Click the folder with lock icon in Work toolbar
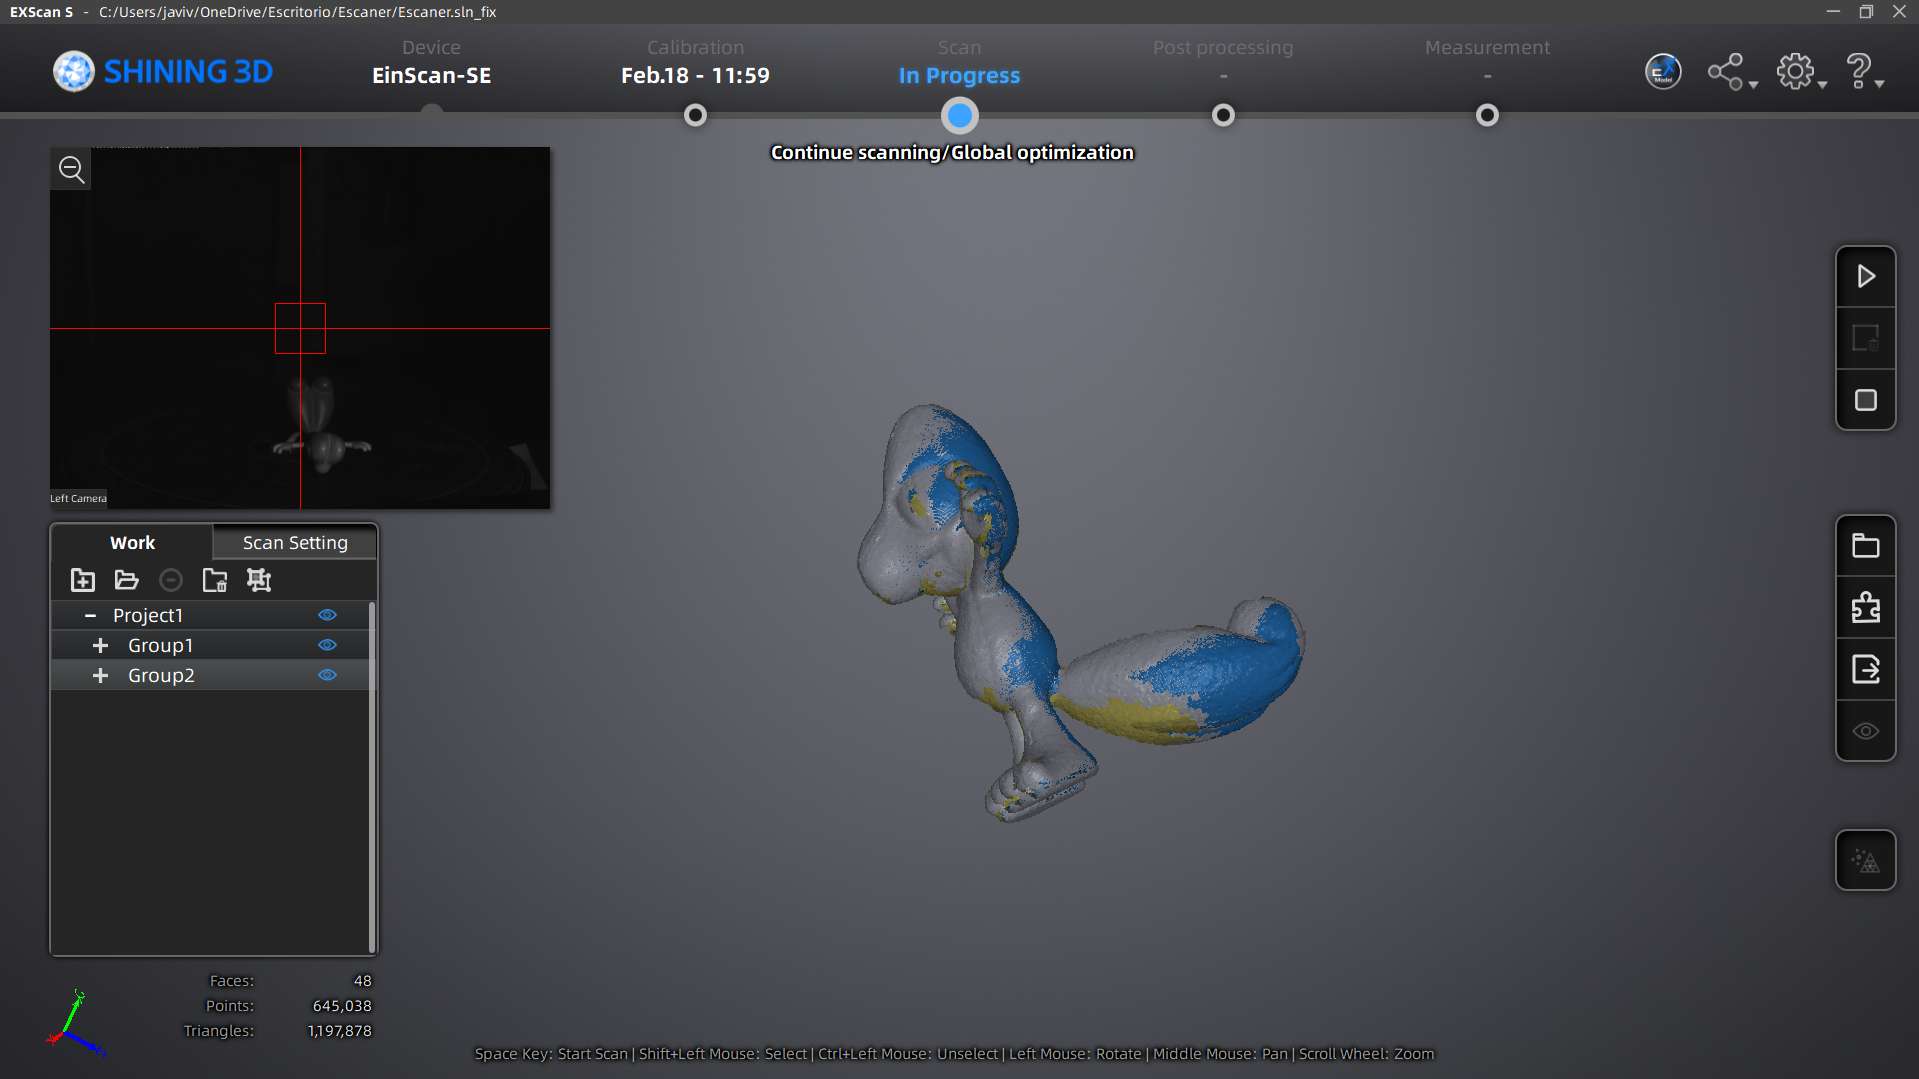The height and width of the screenshot is (1079, 1919). coord(215,580)
